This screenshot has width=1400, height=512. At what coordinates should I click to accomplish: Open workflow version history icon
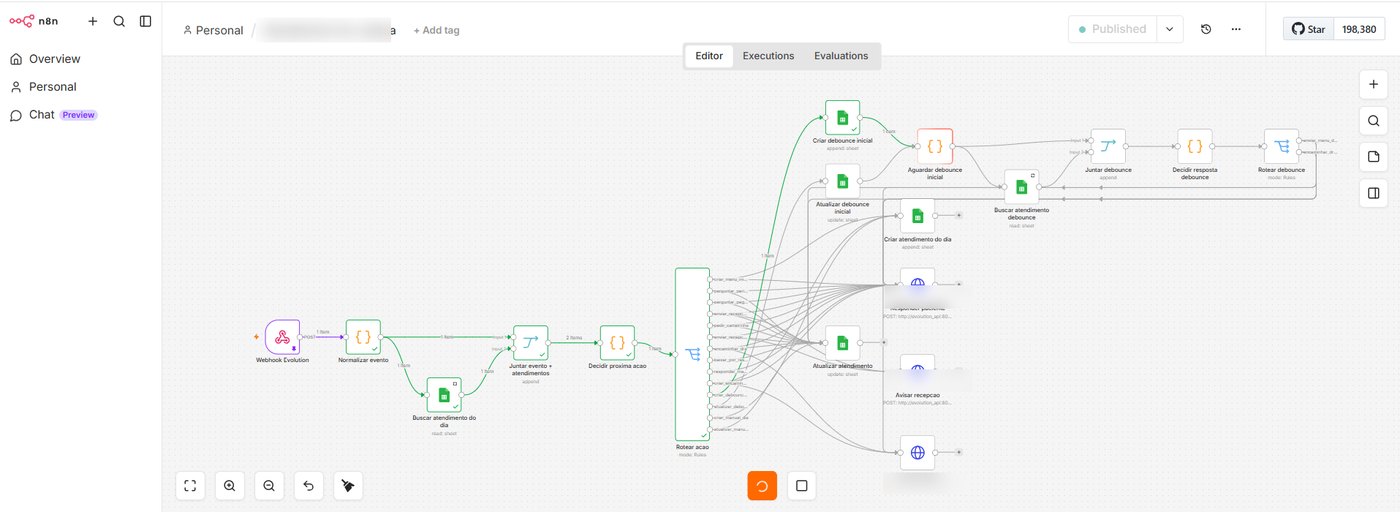(1206, 29)
